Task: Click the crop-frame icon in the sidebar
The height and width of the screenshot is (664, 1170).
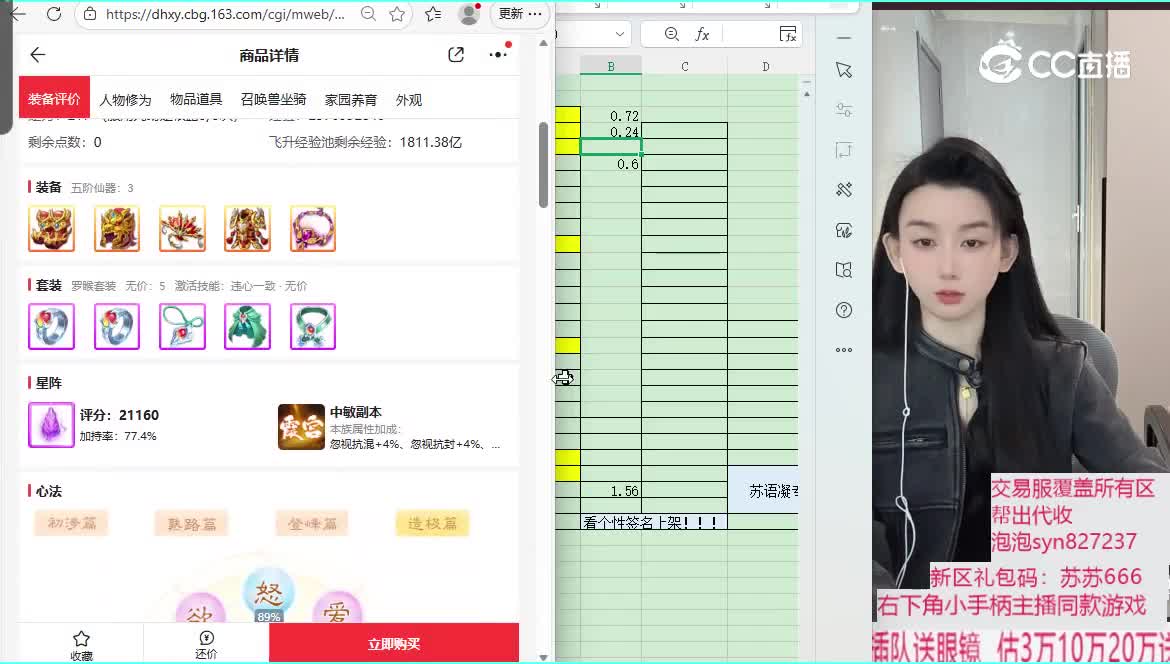Action: (x=844, y=150)
